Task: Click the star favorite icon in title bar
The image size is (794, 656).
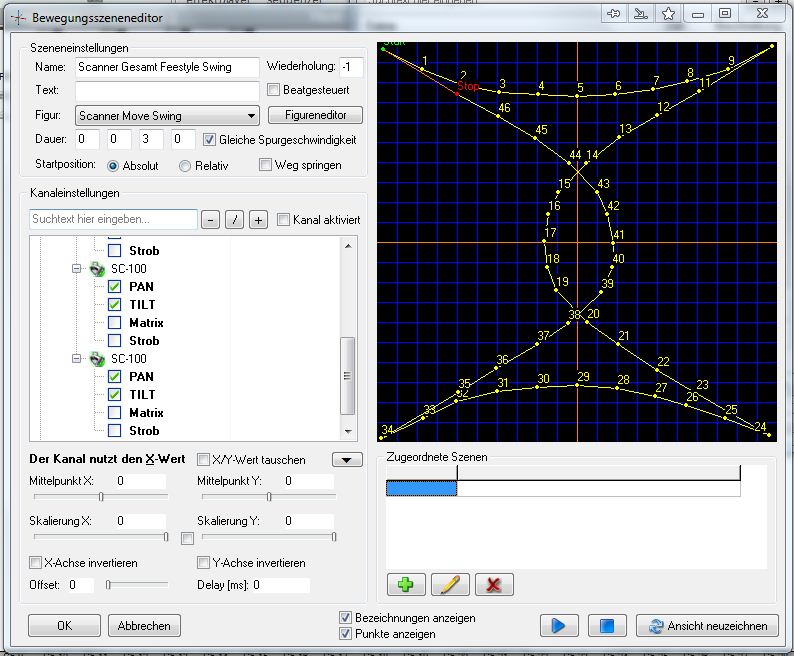Action: pyautogui.click(x=669, y=14)
